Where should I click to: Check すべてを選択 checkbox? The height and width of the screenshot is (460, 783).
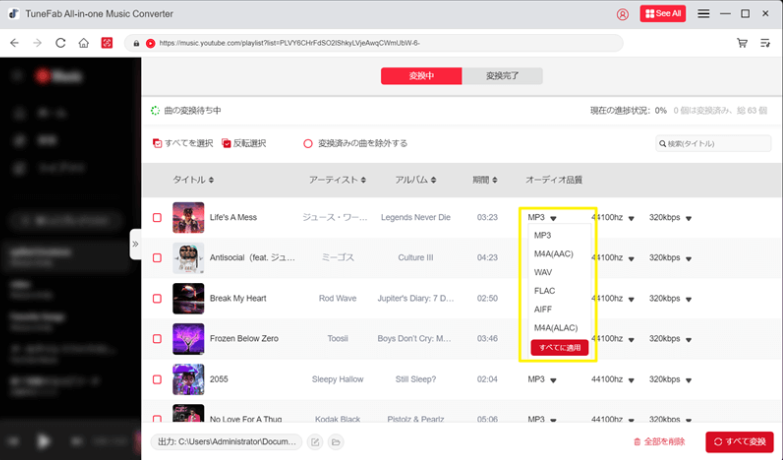(157, 143)
